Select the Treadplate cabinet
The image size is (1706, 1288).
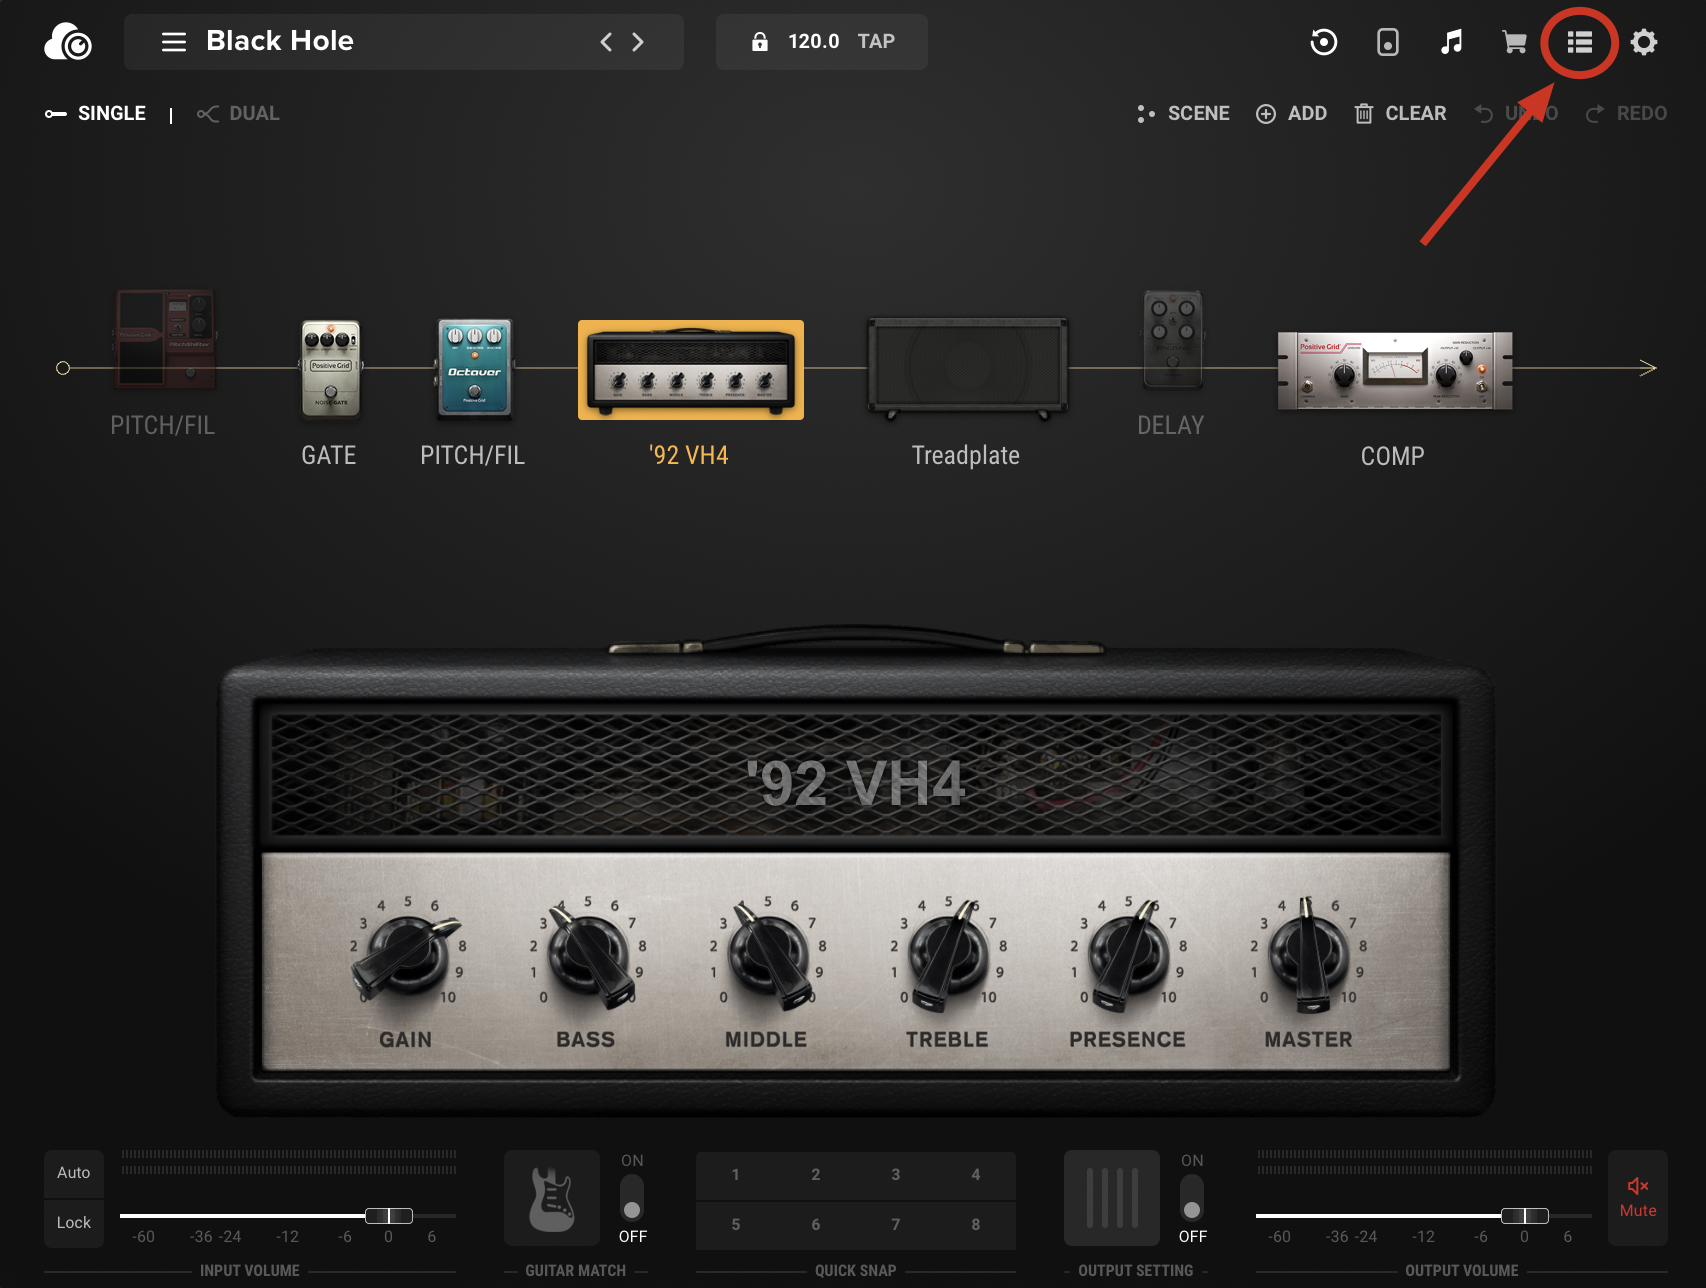[x=966, y=369]
